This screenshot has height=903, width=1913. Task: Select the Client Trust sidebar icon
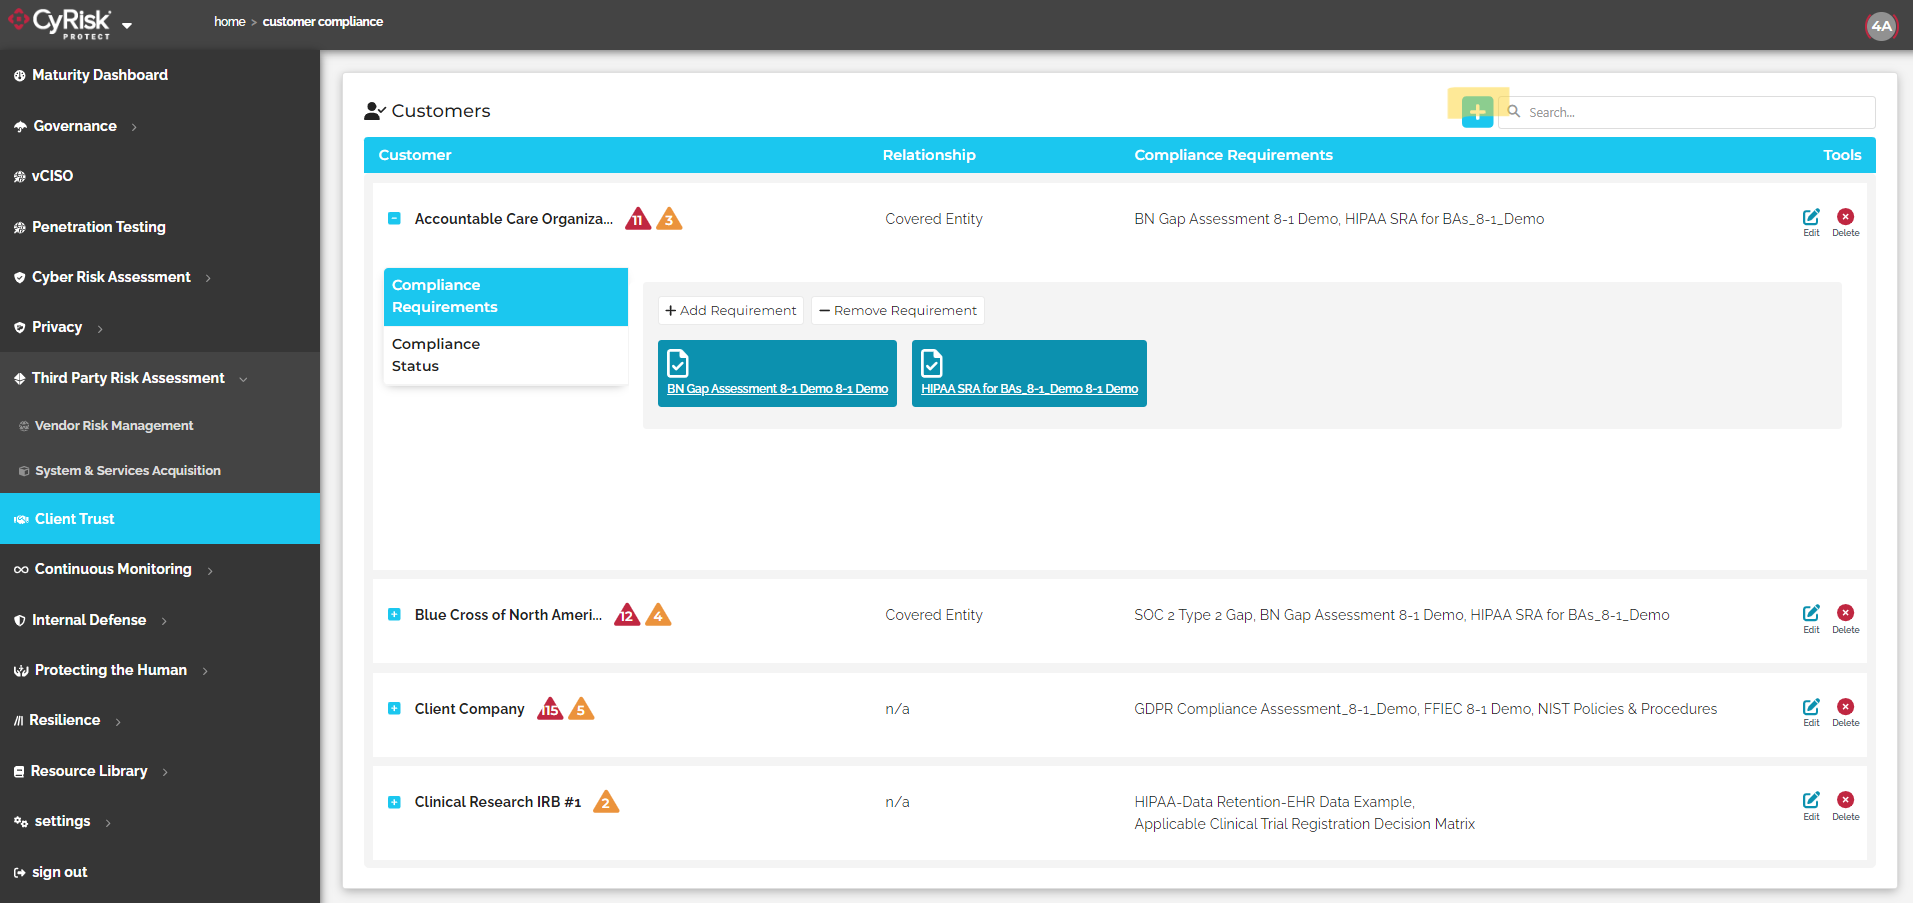[20, 519]
